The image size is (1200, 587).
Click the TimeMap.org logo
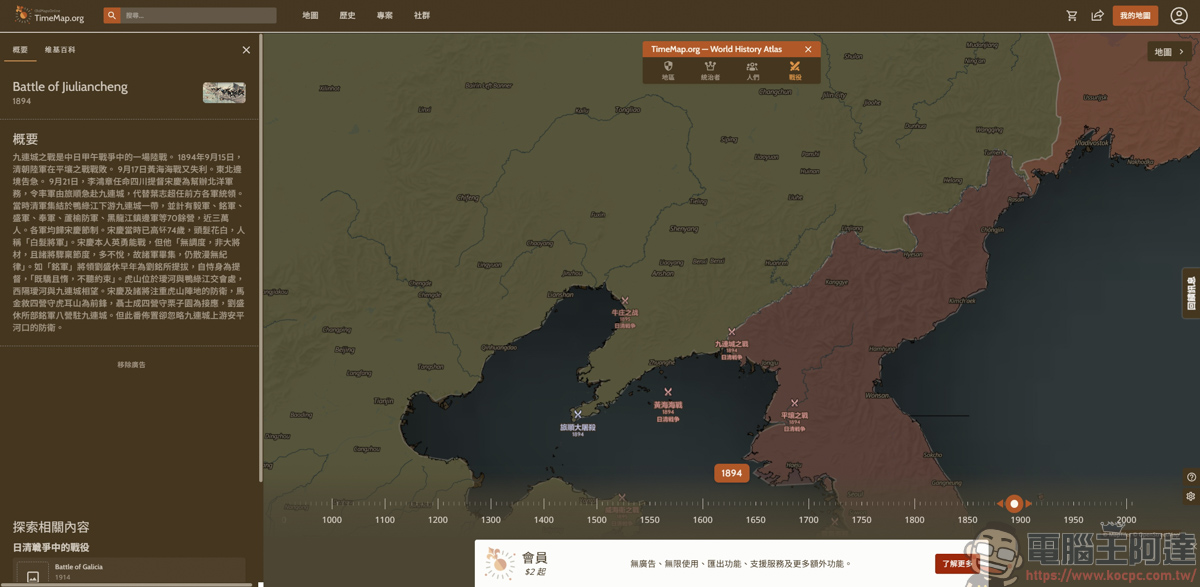coord(50,15)
